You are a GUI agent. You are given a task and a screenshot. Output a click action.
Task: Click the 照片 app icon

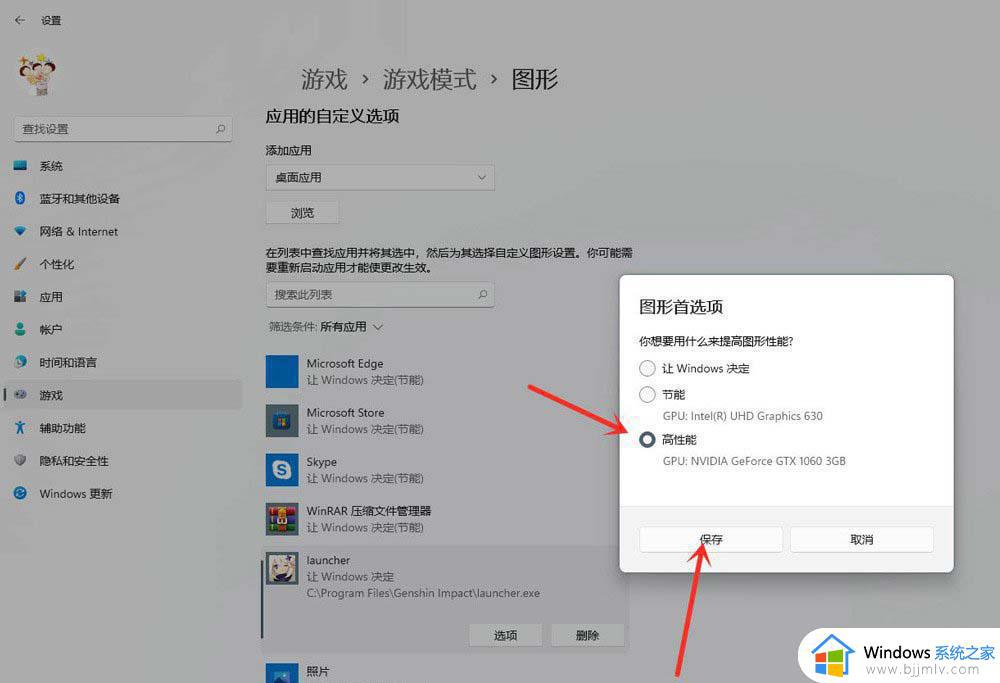(x=282, y=673)
